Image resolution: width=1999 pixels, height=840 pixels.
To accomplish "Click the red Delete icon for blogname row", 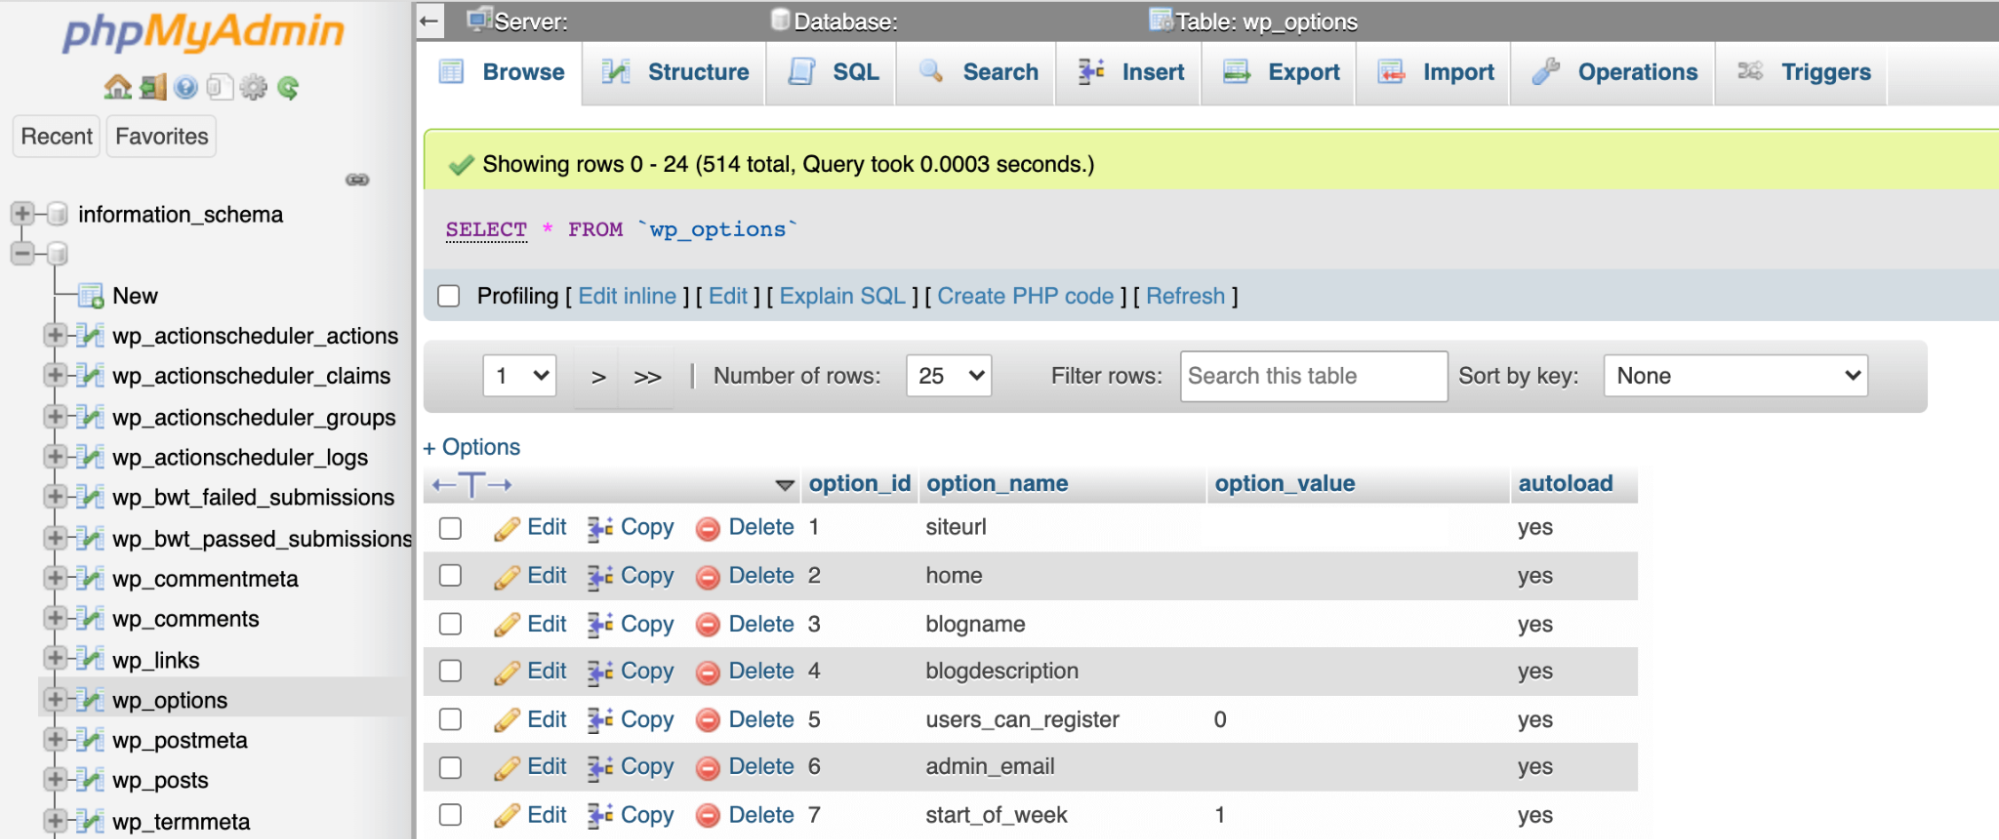I will point(708,626).
